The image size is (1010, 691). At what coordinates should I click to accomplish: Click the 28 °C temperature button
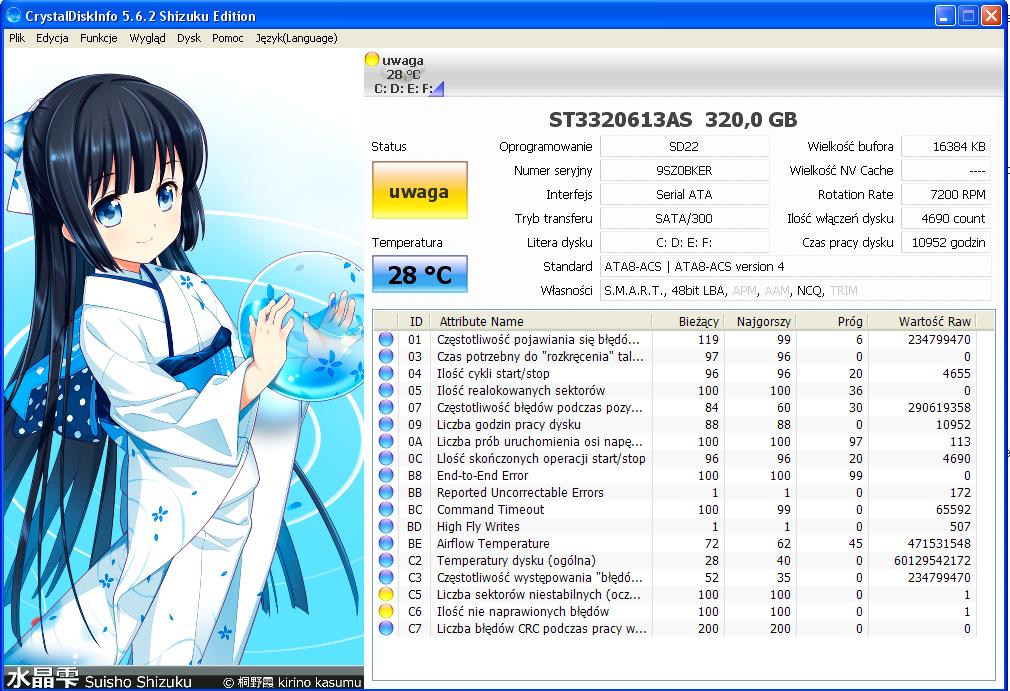pyautogui.click(x=419, y=275)
